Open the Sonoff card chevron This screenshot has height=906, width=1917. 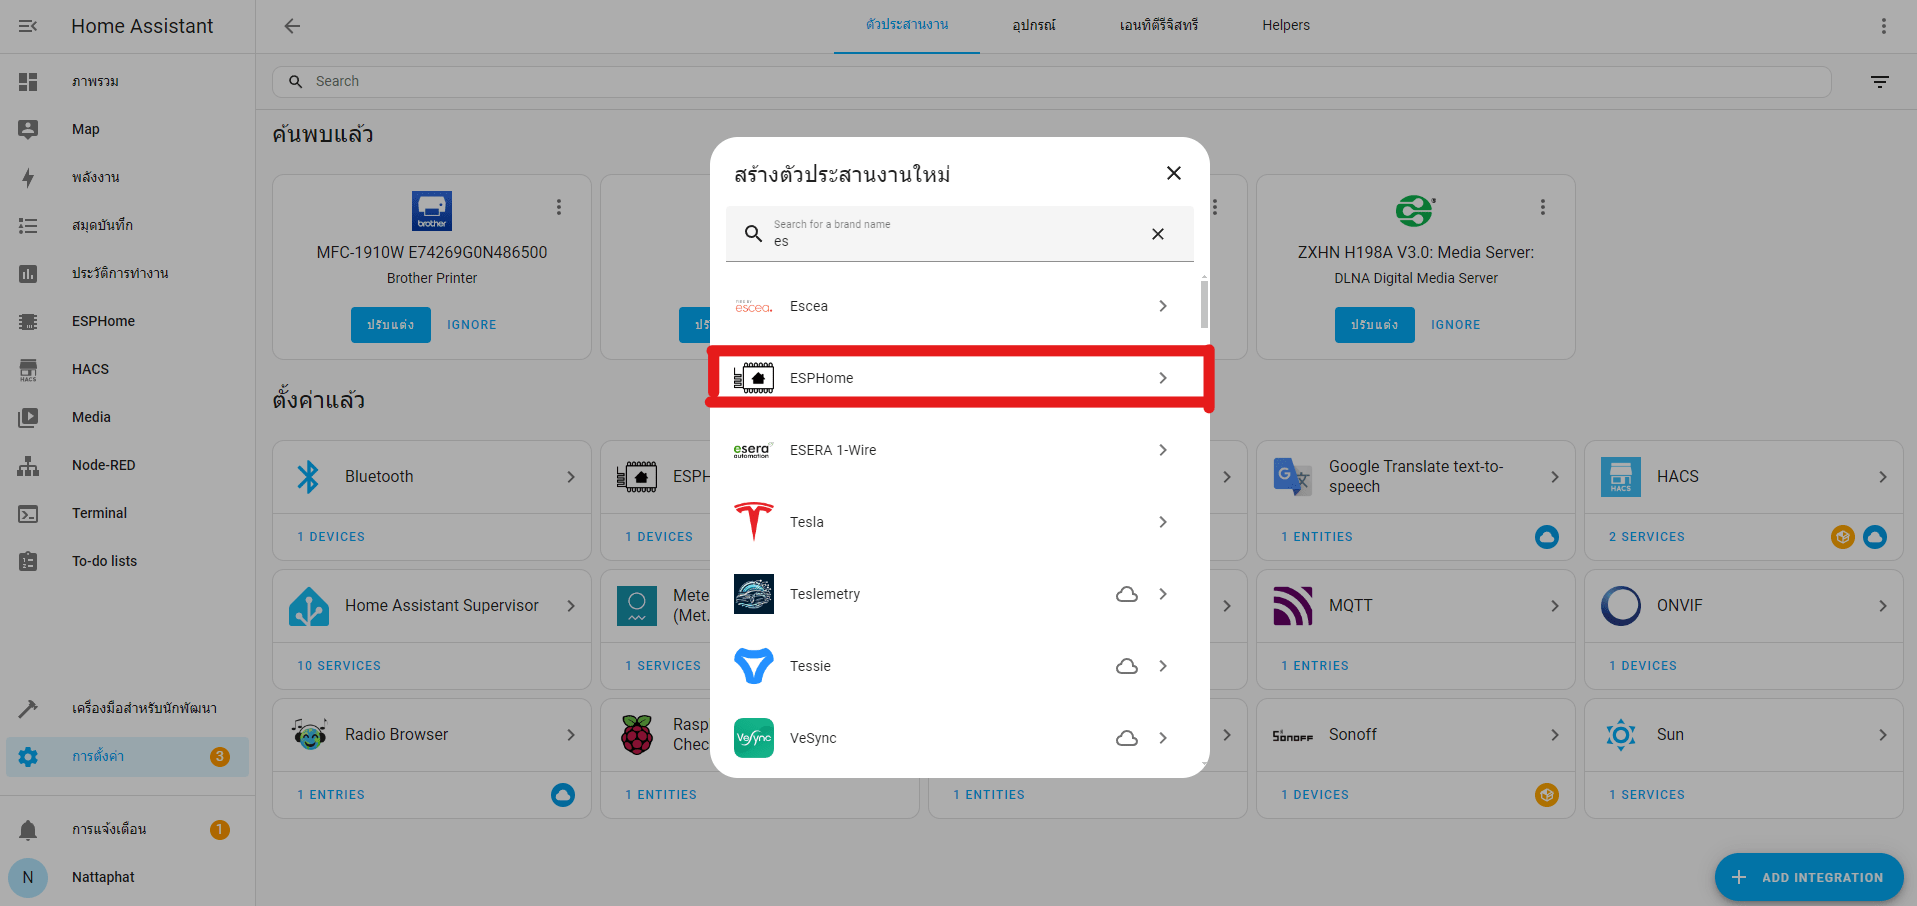(1555, 735)
